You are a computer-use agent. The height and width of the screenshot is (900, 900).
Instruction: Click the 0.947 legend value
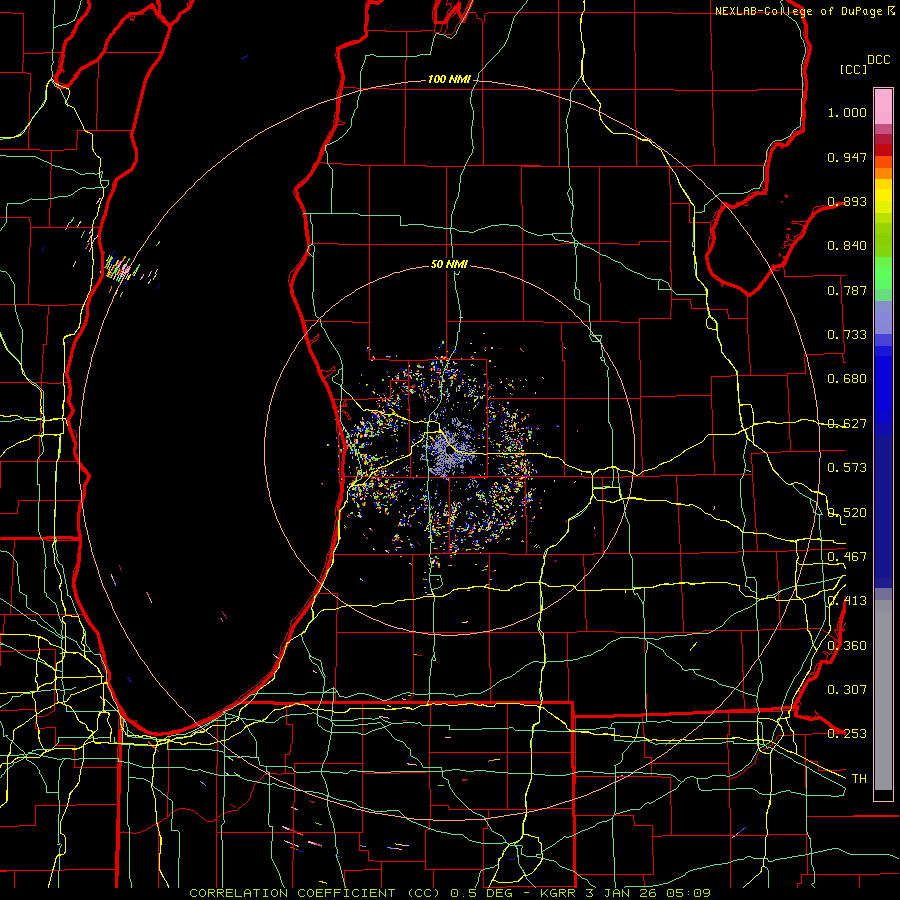click(847, 157)
